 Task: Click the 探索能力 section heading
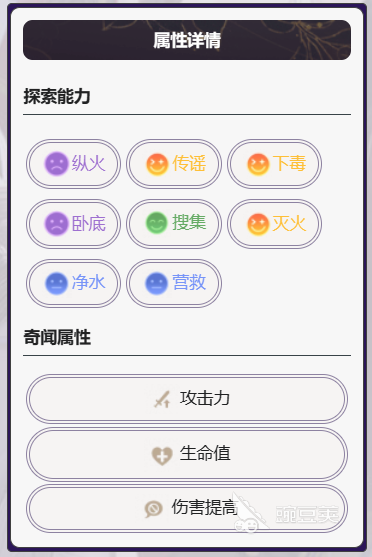click(57, 96)
